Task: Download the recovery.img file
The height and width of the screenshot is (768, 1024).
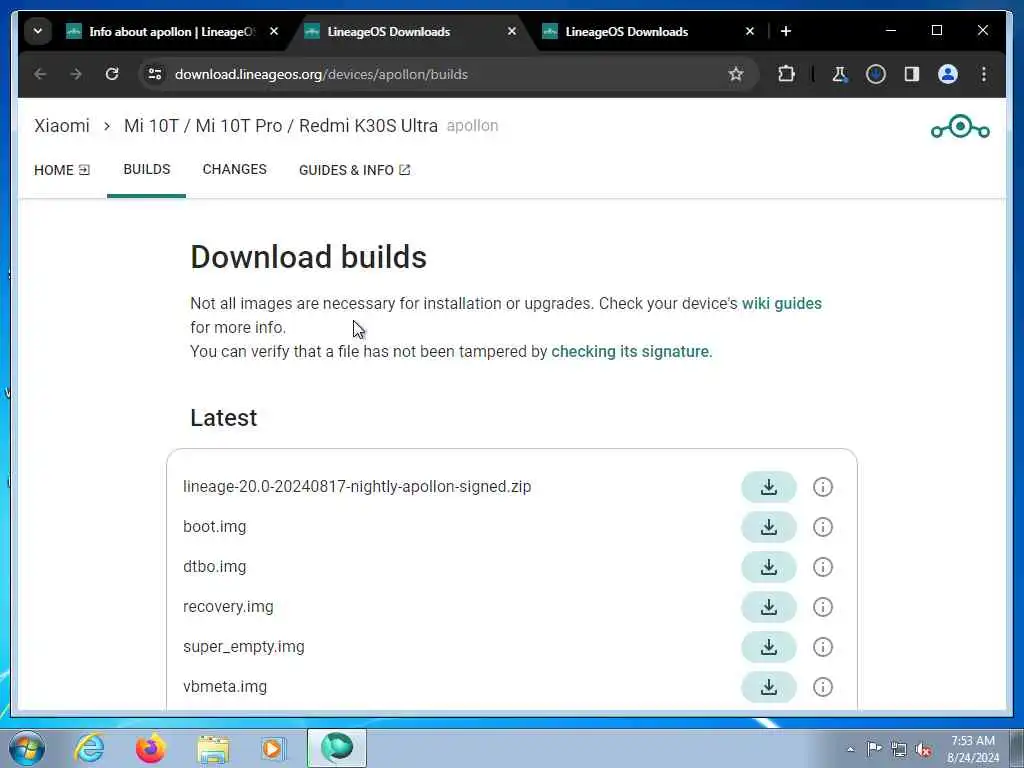Action: [x=769, y=607]
